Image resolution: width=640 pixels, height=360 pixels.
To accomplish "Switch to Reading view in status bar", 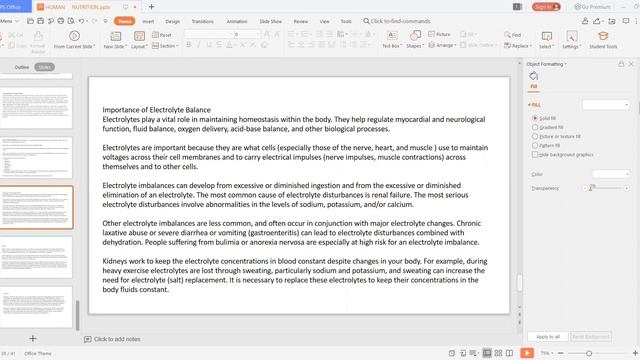I will click(x=509, y=353).
